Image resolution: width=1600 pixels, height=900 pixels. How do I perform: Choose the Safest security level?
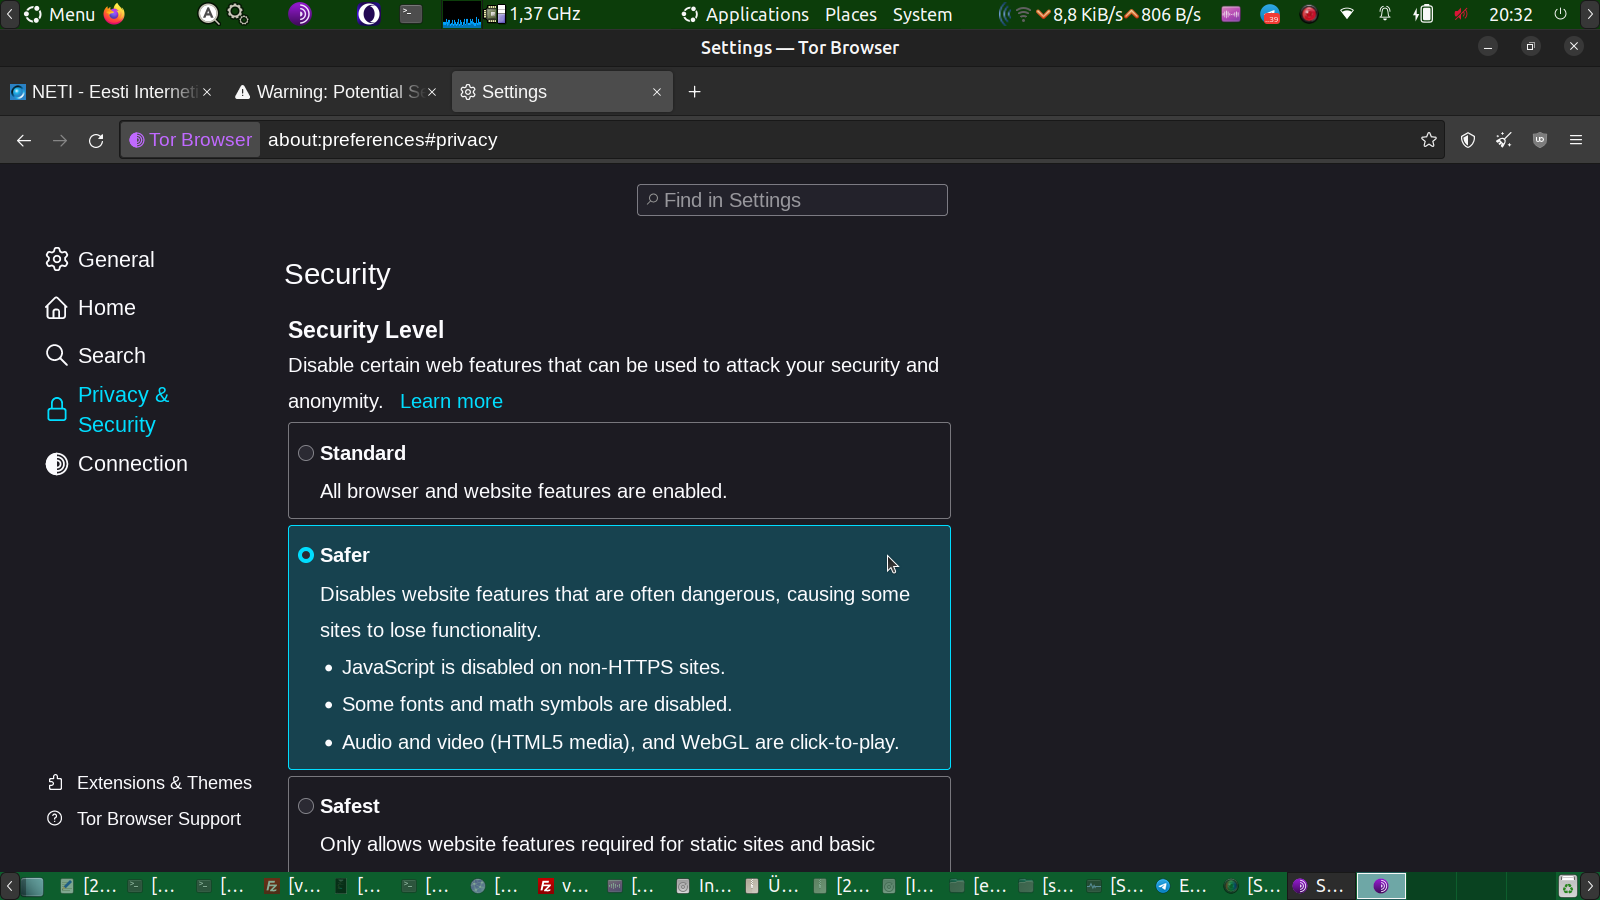(306, 806)
